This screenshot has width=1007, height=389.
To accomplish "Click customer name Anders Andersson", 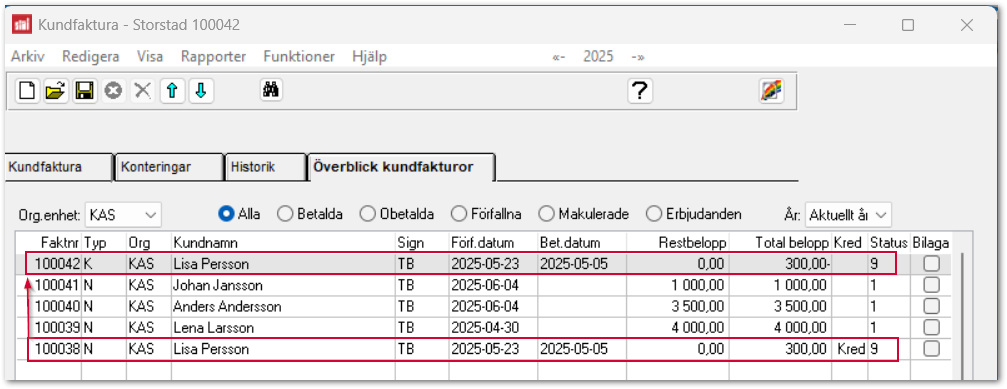I will pos(227,306).
